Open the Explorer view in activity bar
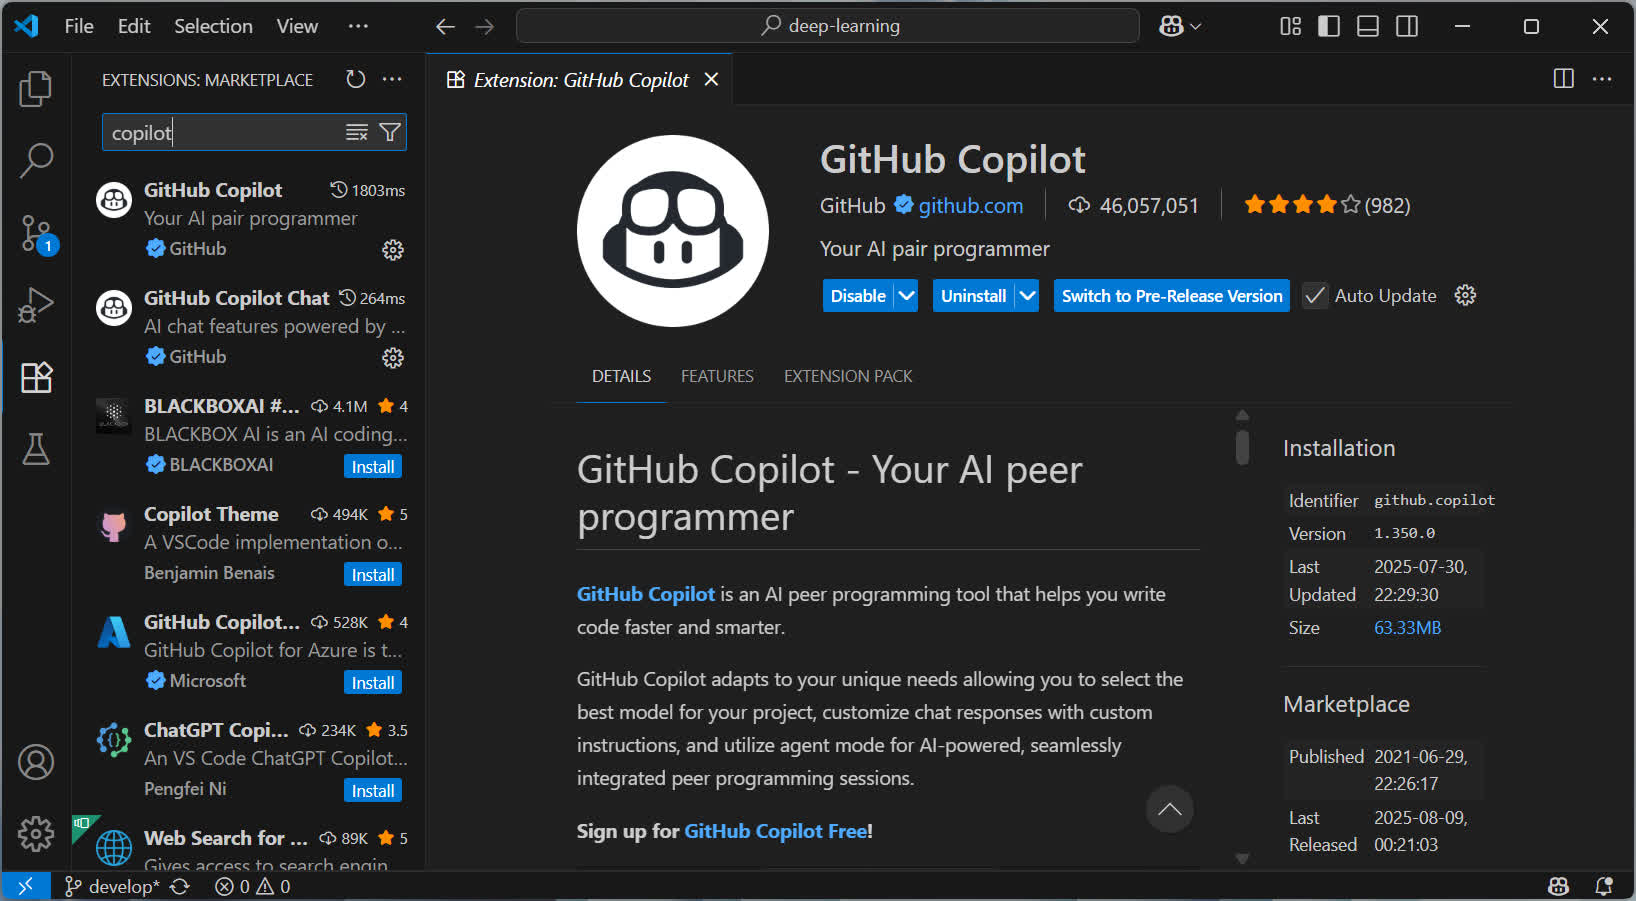 pos(36,89)
